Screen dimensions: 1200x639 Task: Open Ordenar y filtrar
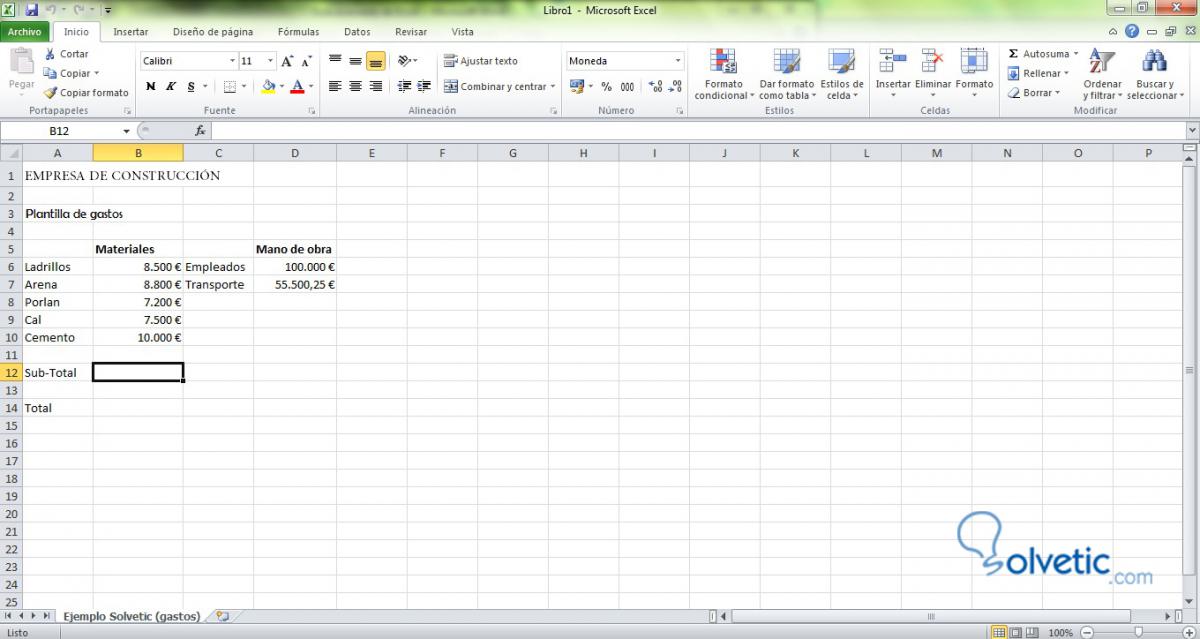pos(1102,74)
